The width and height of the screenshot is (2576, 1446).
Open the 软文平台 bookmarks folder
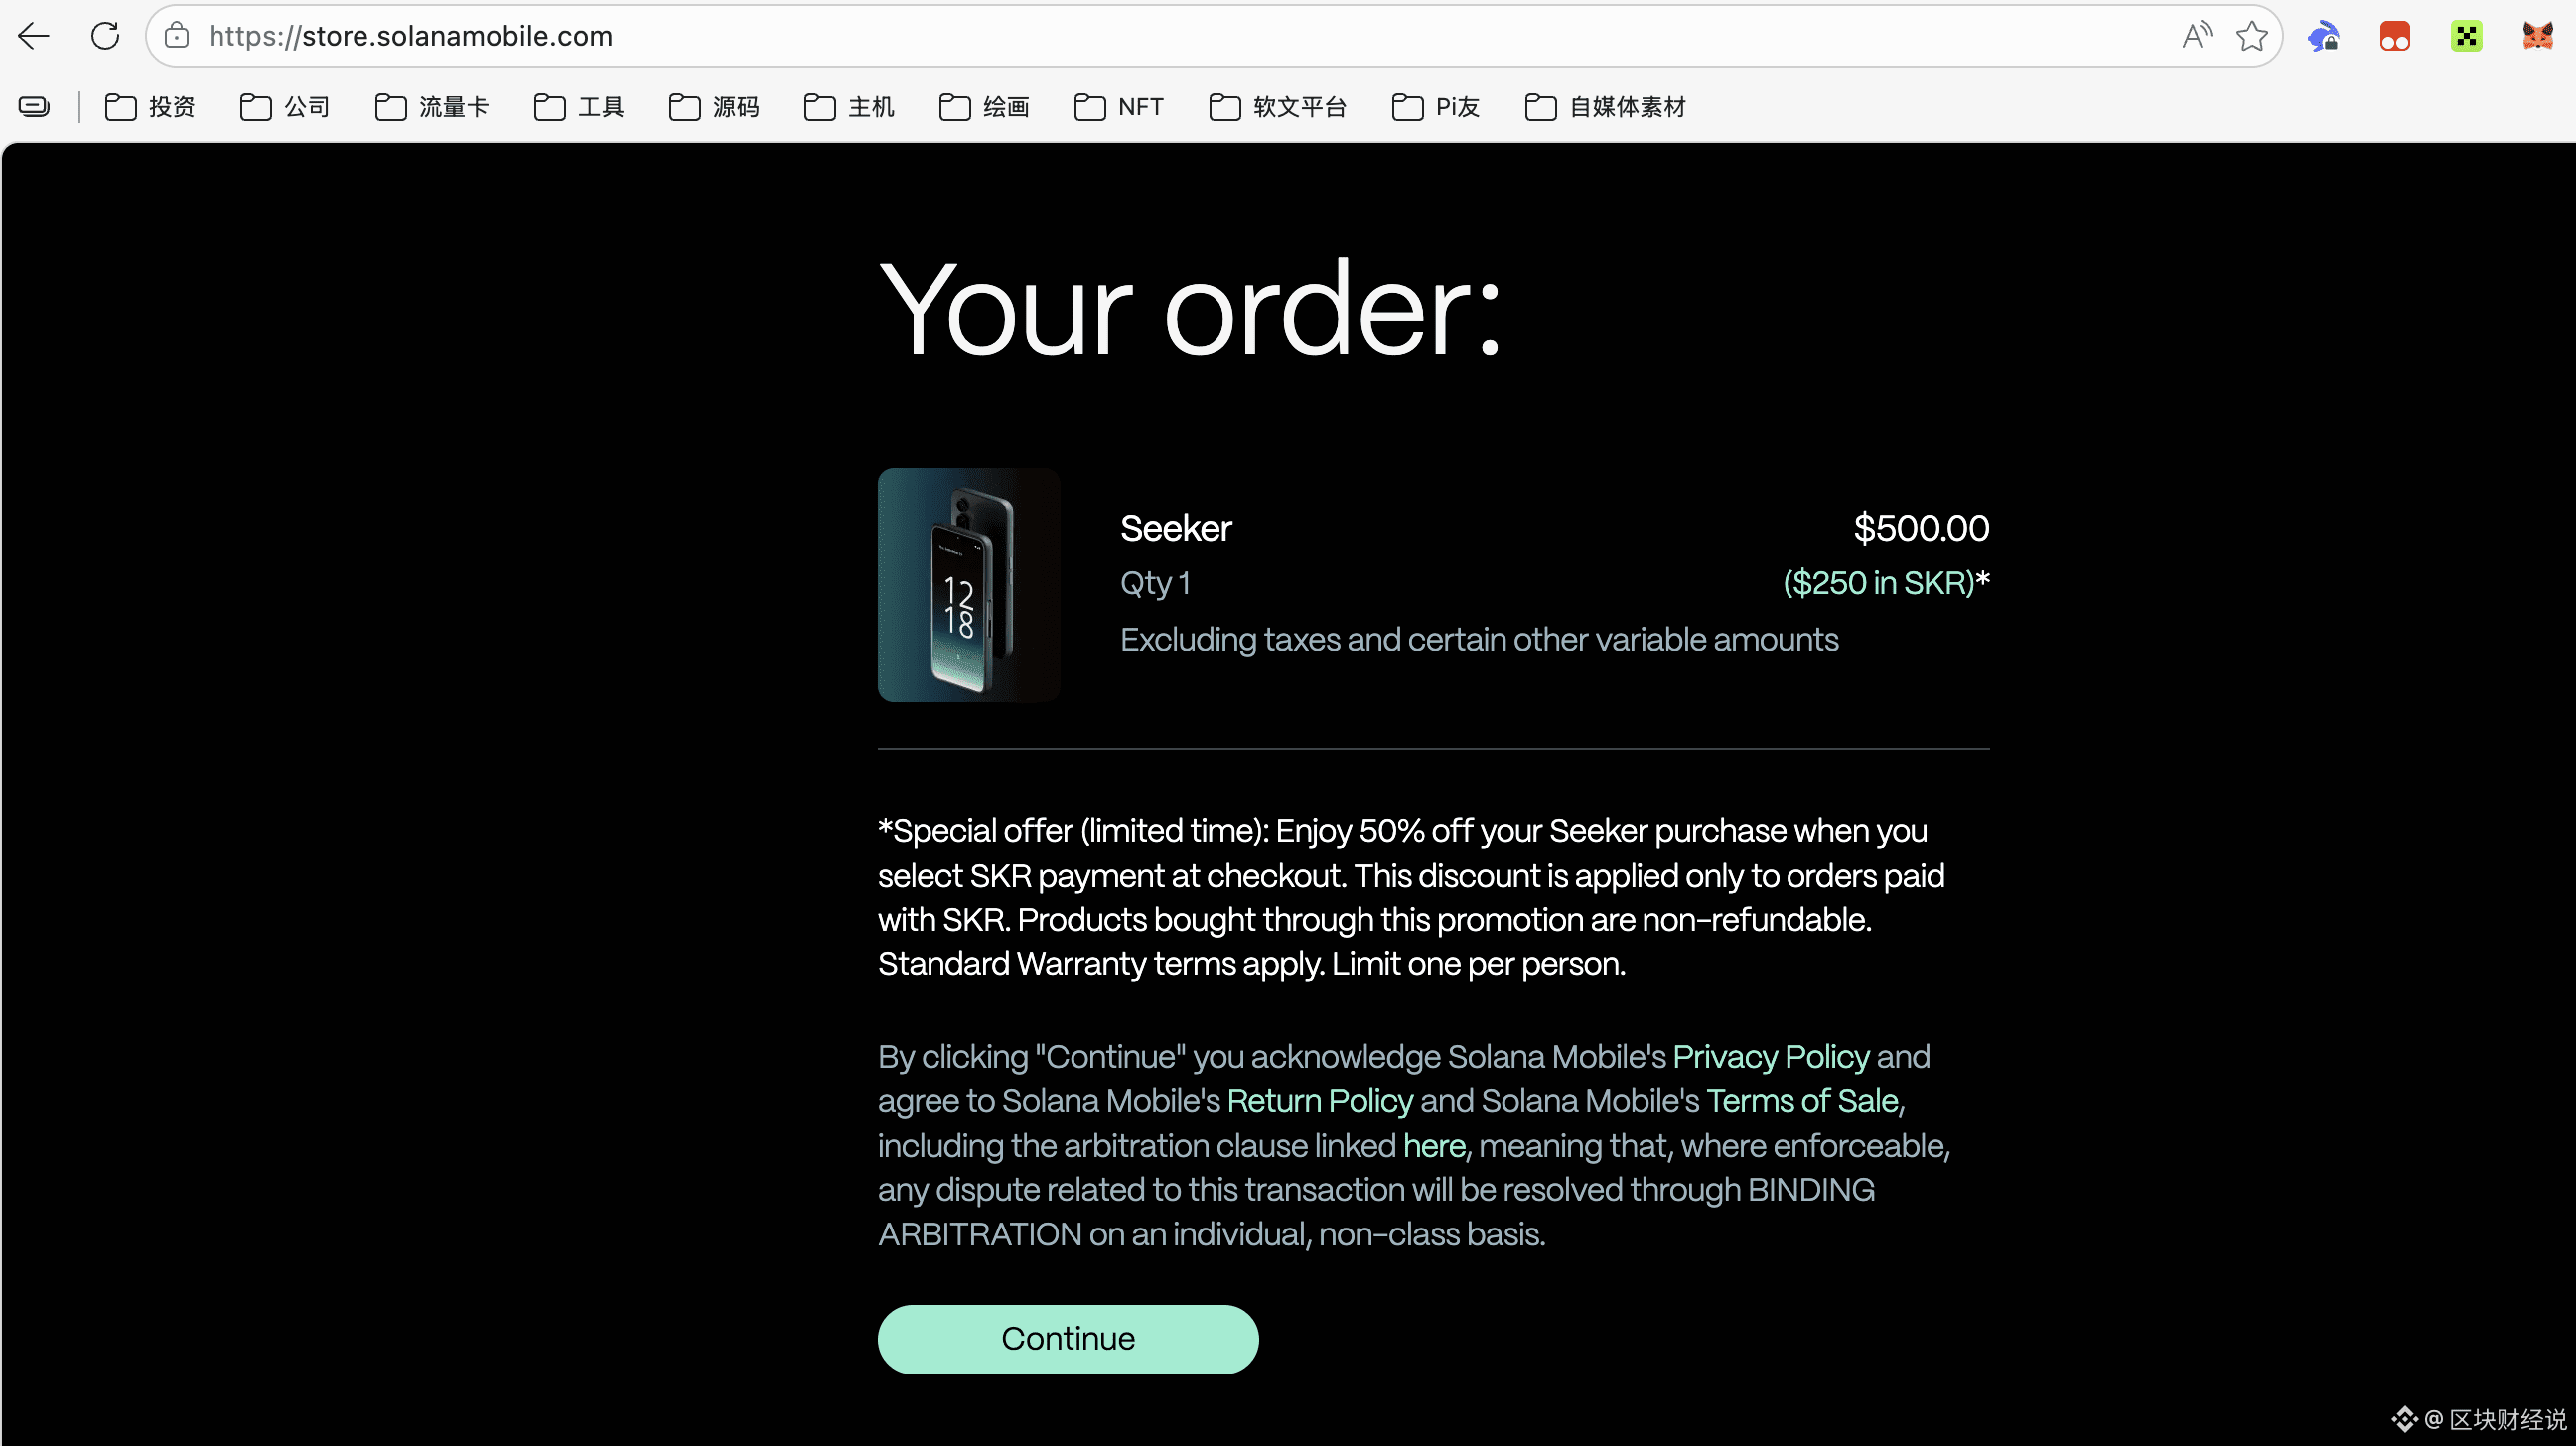pos(1277,107)
